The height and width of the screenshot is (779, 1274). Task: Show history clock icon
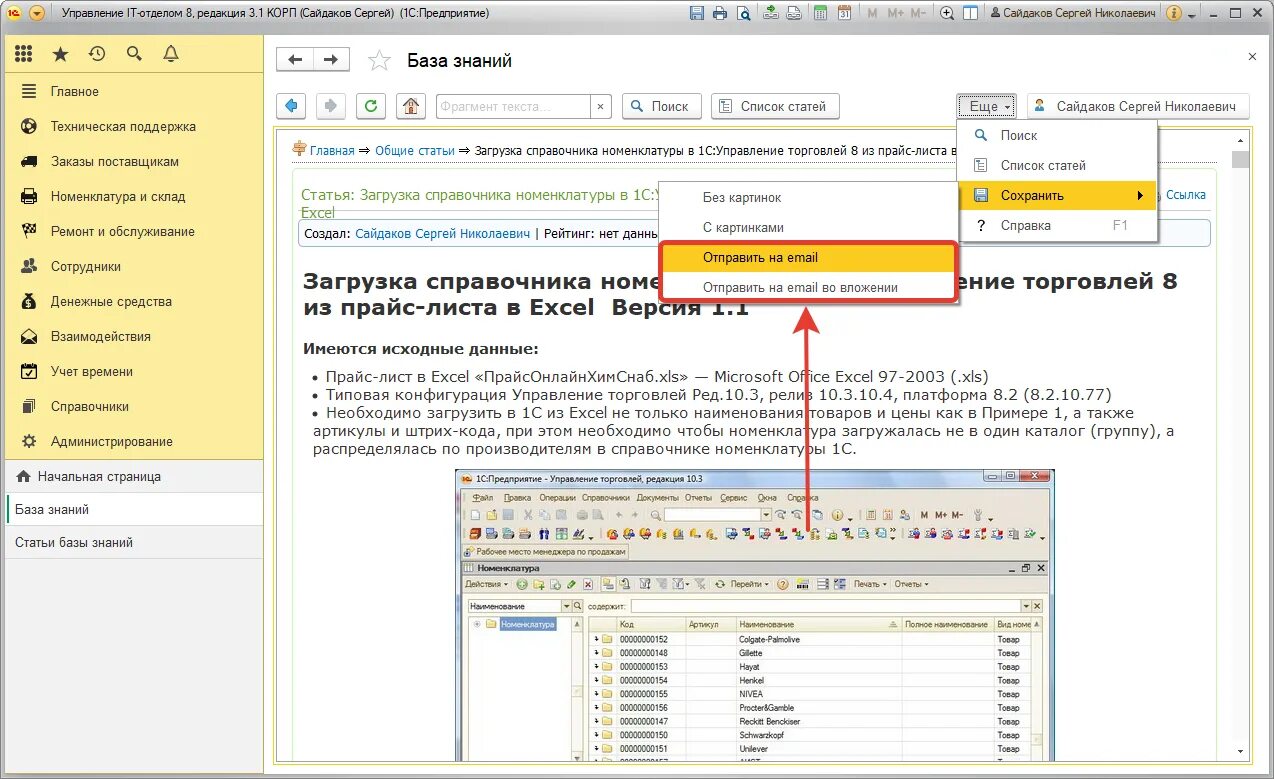[x=97, y=54]
